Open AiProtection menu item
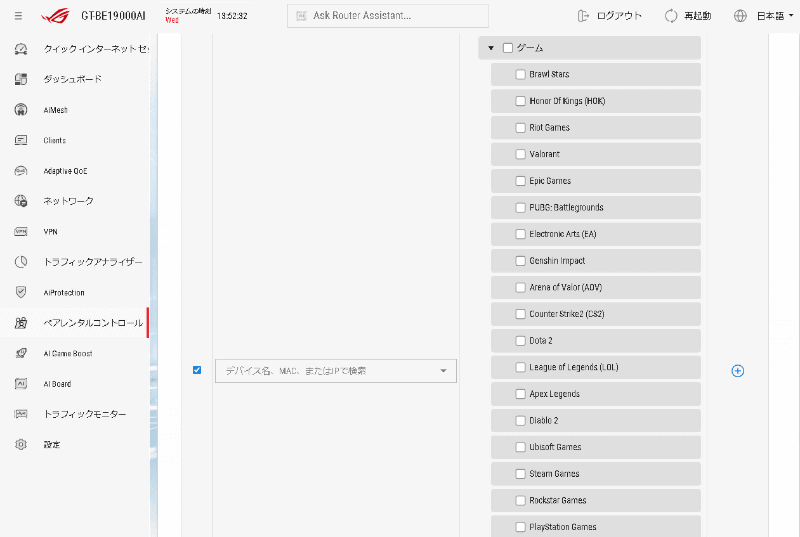The image size is (800, 537). click(x=64, y=293)
